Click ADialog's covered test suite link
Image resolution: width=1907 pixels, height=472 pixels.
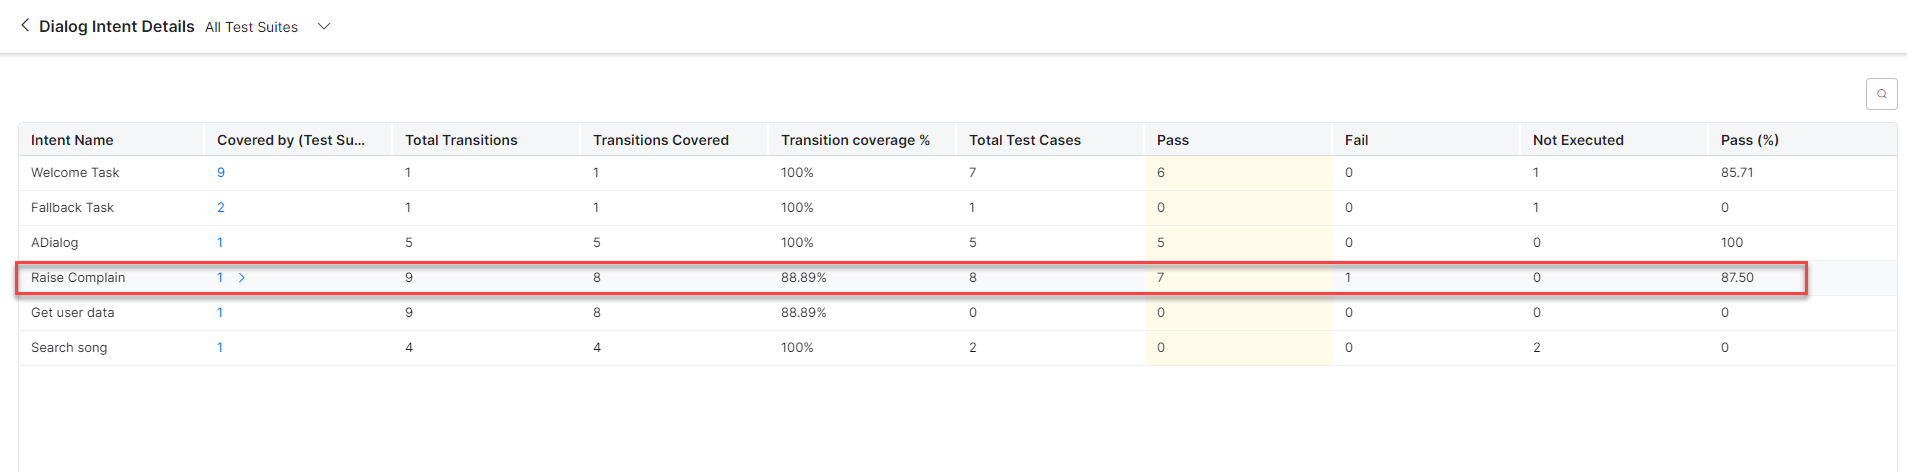(220, 243)
